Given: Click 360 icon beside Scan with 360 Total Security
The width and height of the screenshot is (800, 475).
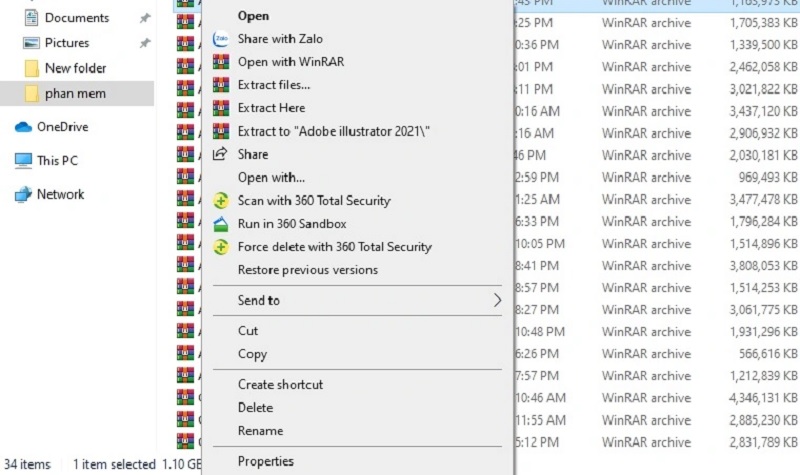Looking at the screenshot, I should pyautogui.click(x=221, y=201).
